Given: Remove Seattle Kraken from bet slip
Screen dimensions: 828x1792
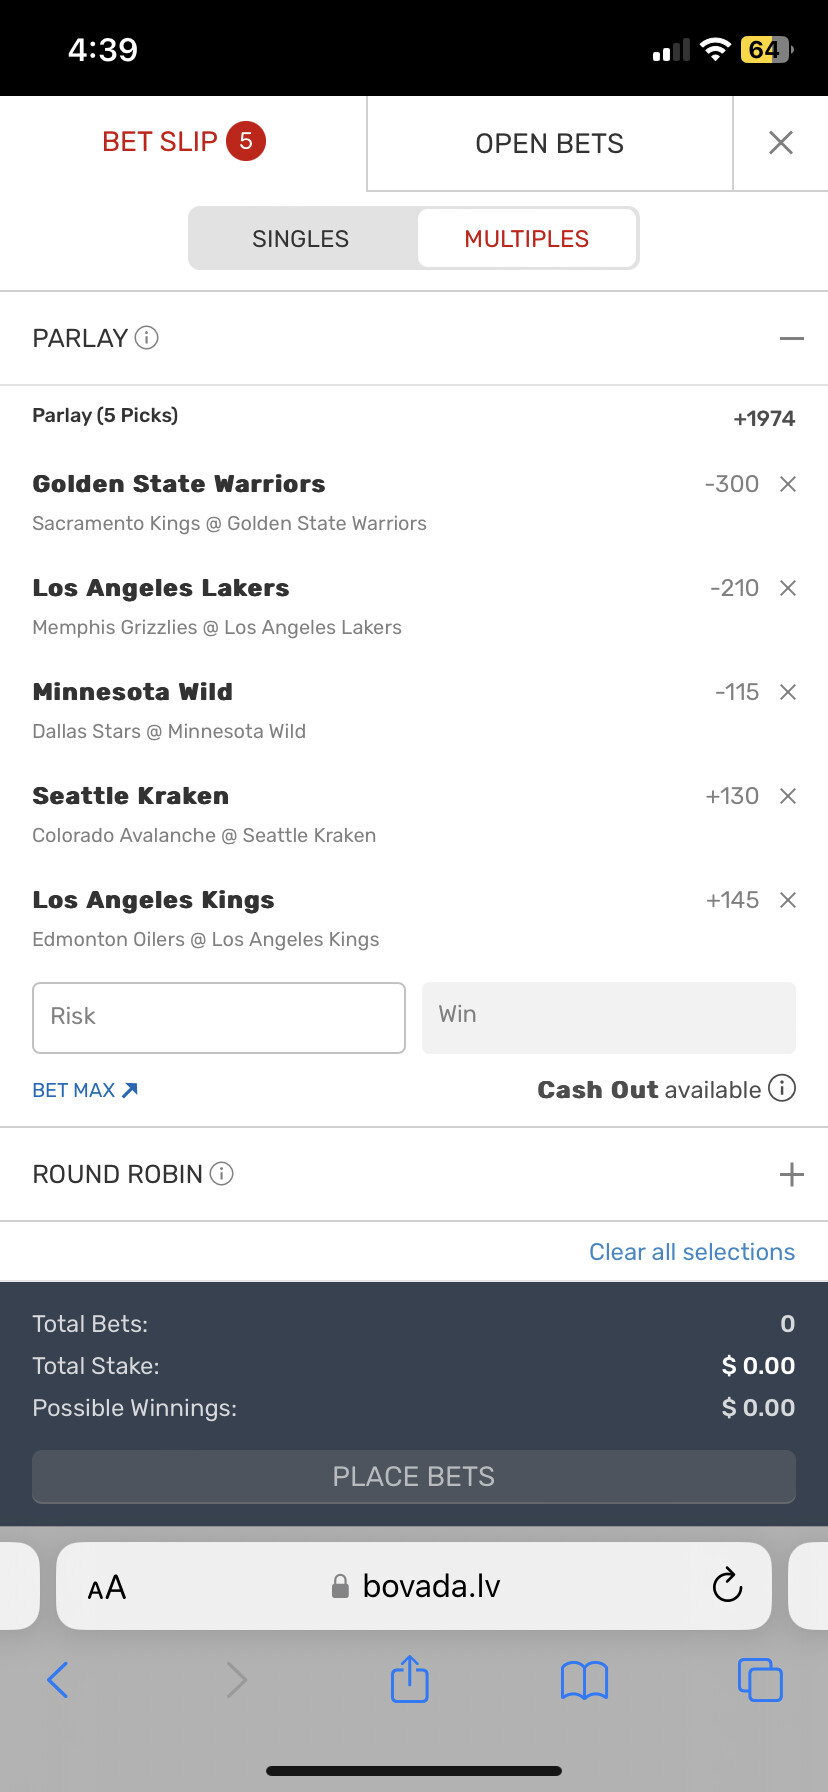Looking at the screenshot, I should click(x=788, y=796).
